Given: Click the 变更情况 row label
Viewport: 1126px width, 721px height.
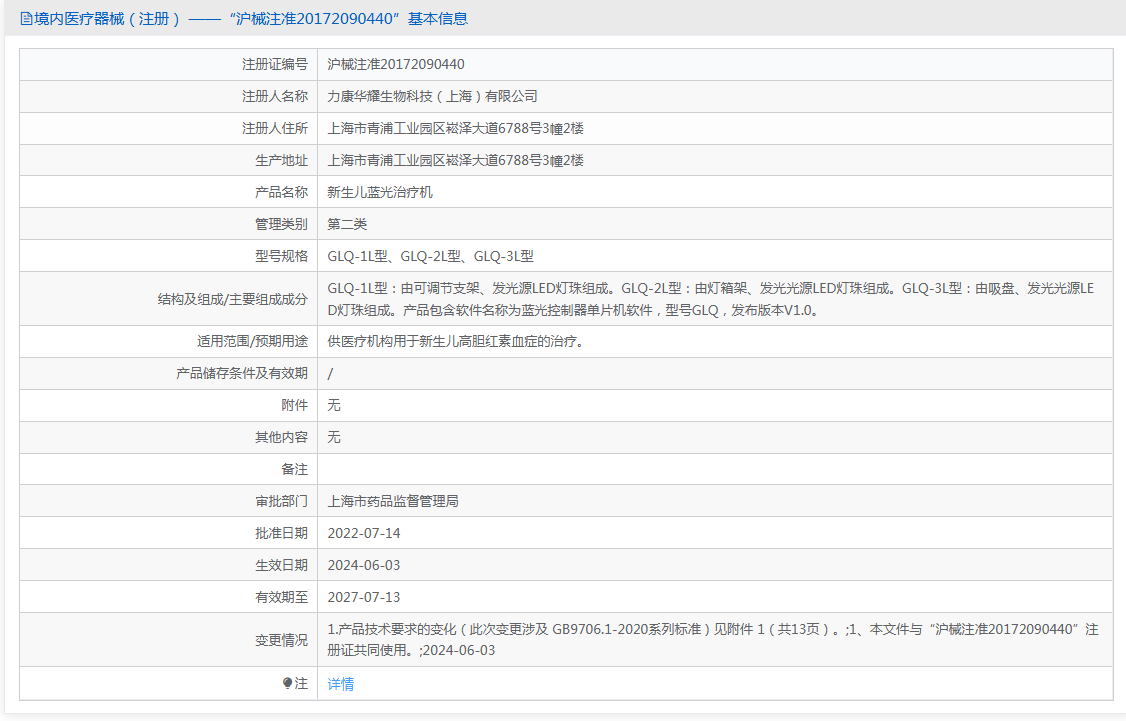Looking at the screenshot, I should tap(282, 640).
